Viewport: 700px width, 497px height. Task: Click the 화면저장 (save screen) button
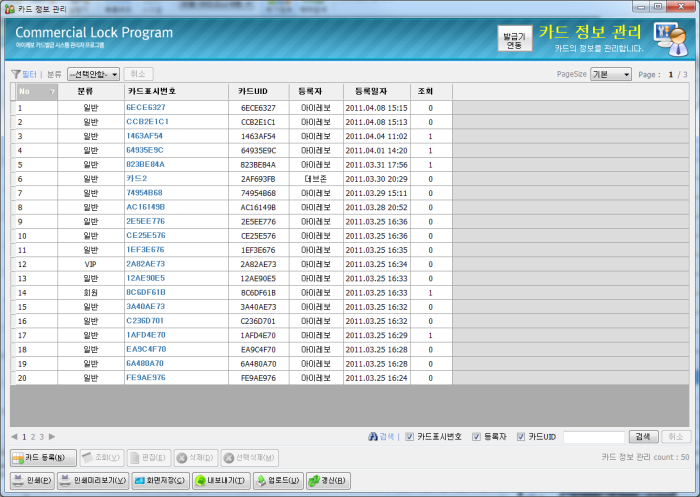coord(160,480)
